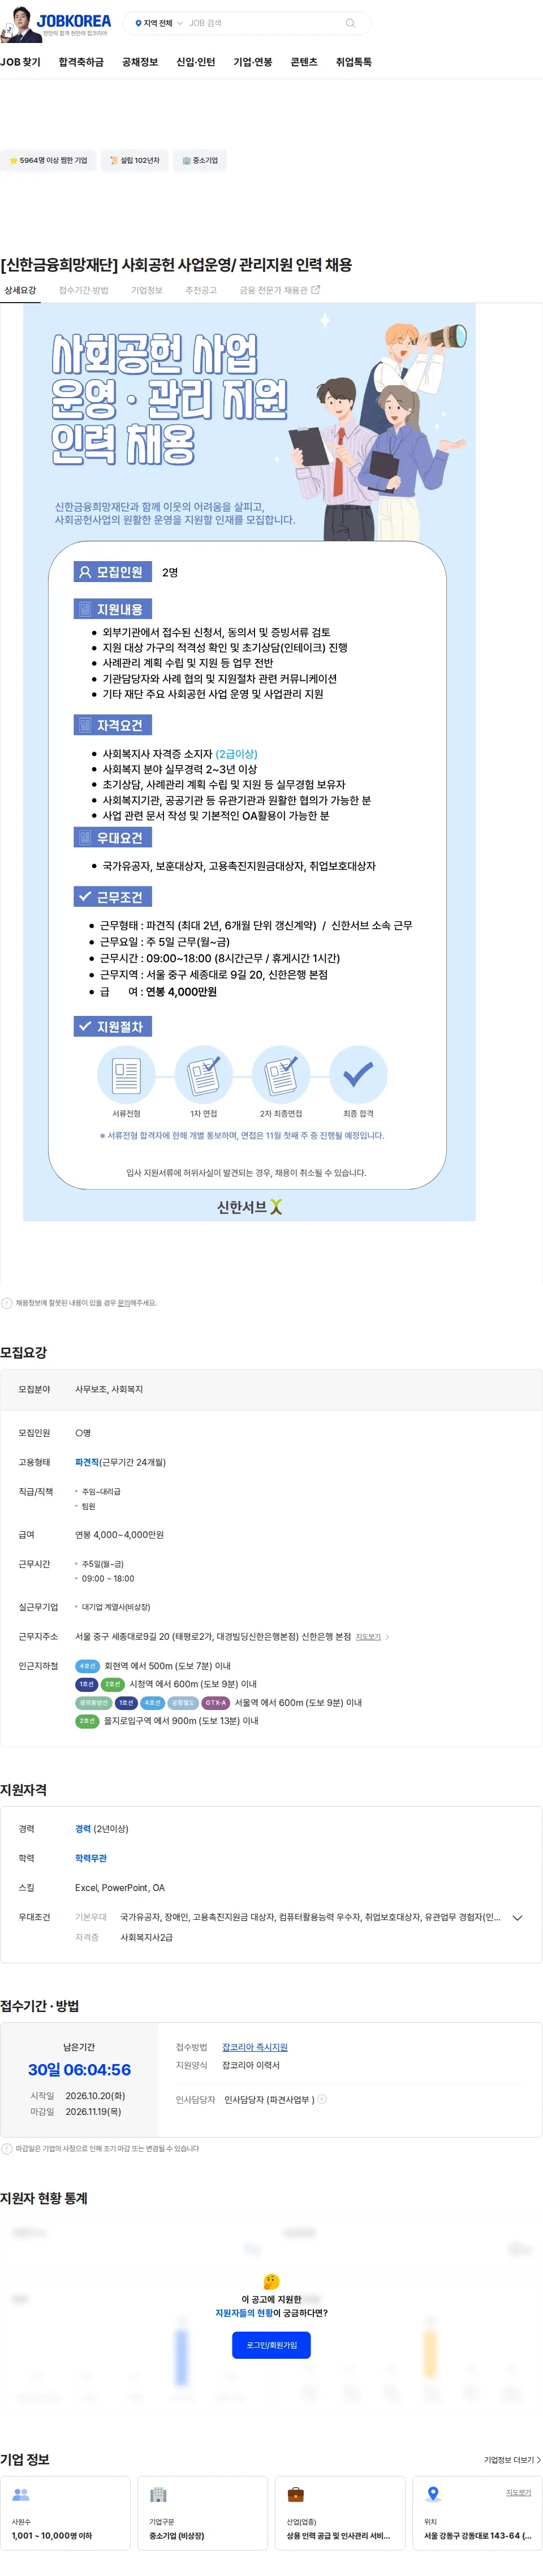Click the recruitment poster image
Image resolution: width=543 pixels, height=2576 pixels.
pos(249,762)
